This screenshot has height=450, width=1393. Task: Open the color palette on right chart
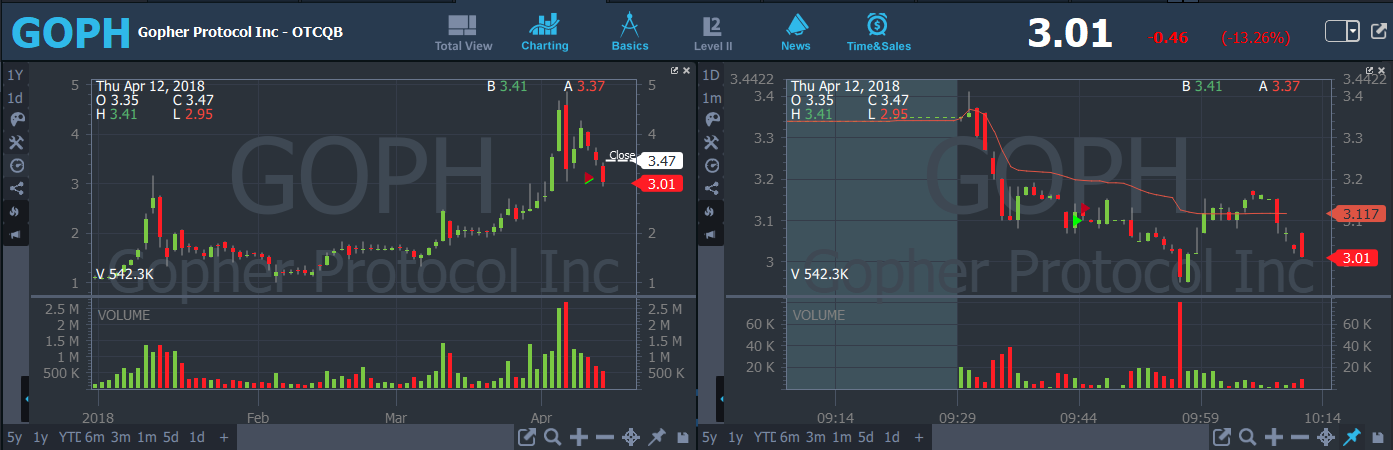711,119
